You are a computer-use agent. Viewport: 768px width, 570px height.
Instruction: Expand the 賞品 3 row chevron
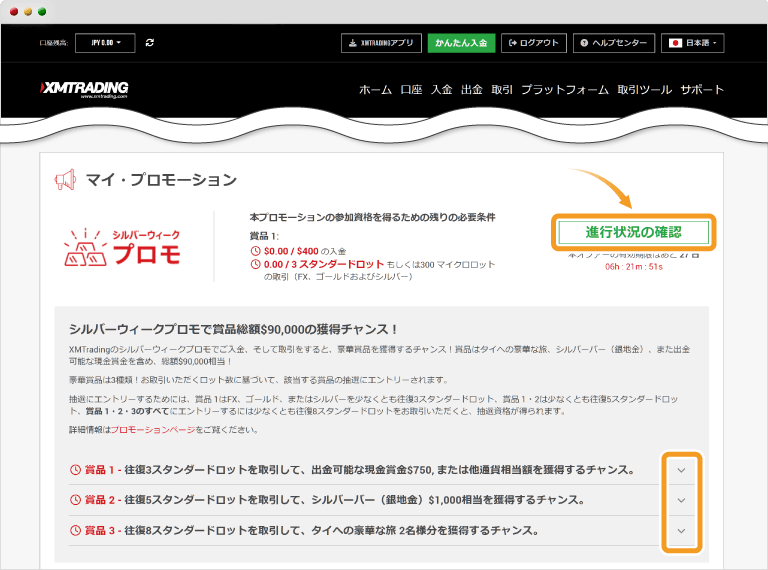pos(681,531)
